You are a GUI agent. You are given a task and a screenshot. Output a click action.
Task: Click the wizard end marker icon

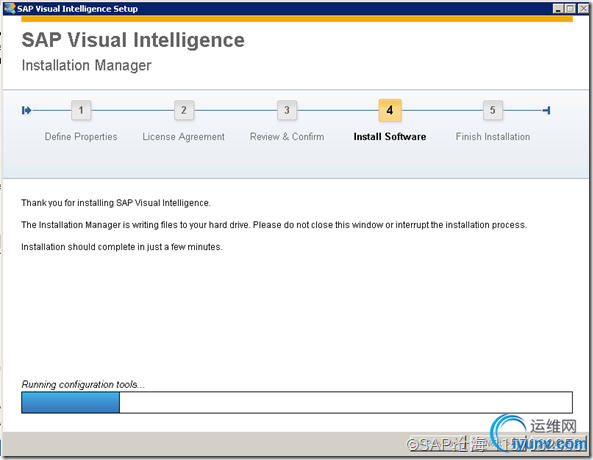tap(546, 110)
